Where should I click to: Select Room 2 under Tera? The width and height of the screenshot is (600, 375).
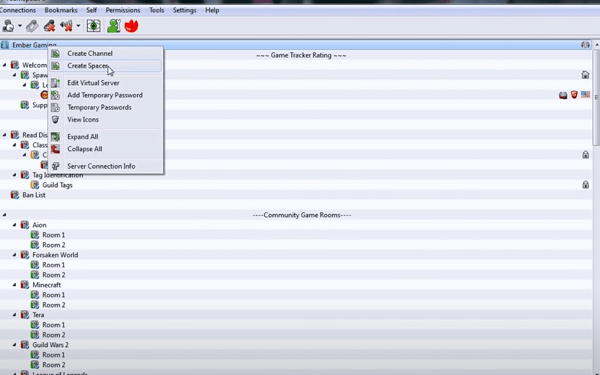pos(54,335)
